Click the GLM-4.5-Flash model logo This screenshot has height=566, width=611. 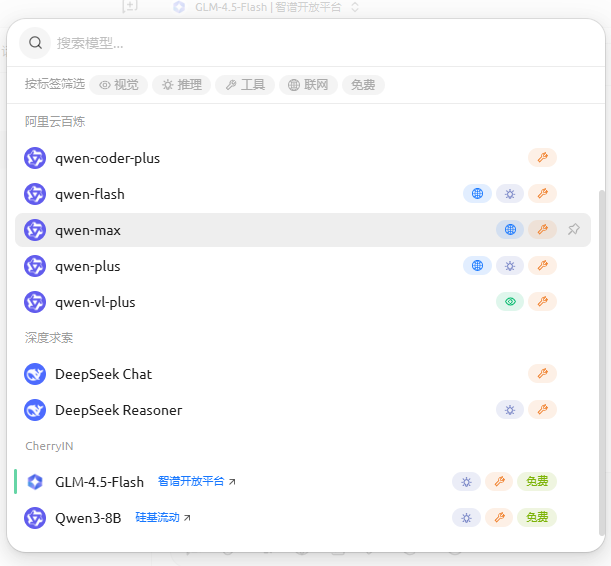click(x=35, y=482)
